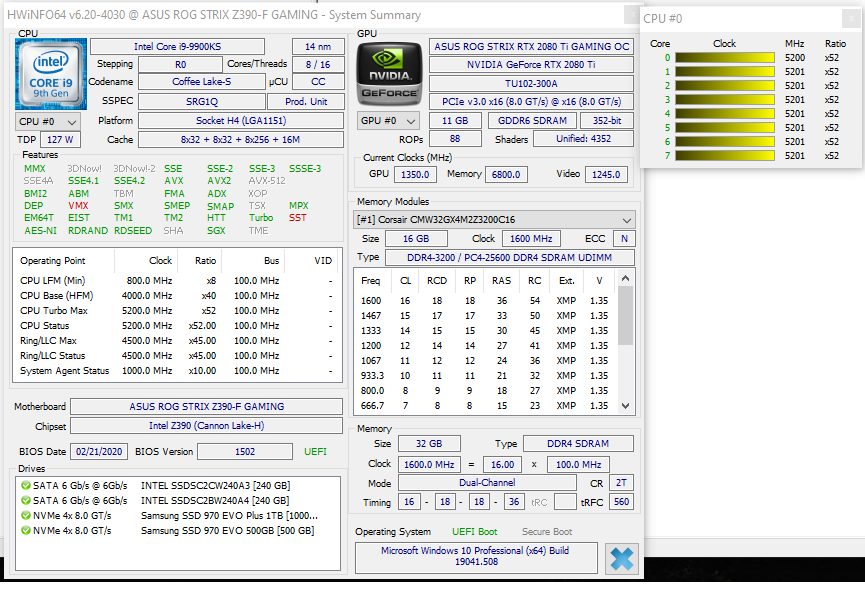The image size is (865, 593).
Task: Click the DDR4-3200 / PC4-25600 type field
Action: click(509, 258)
